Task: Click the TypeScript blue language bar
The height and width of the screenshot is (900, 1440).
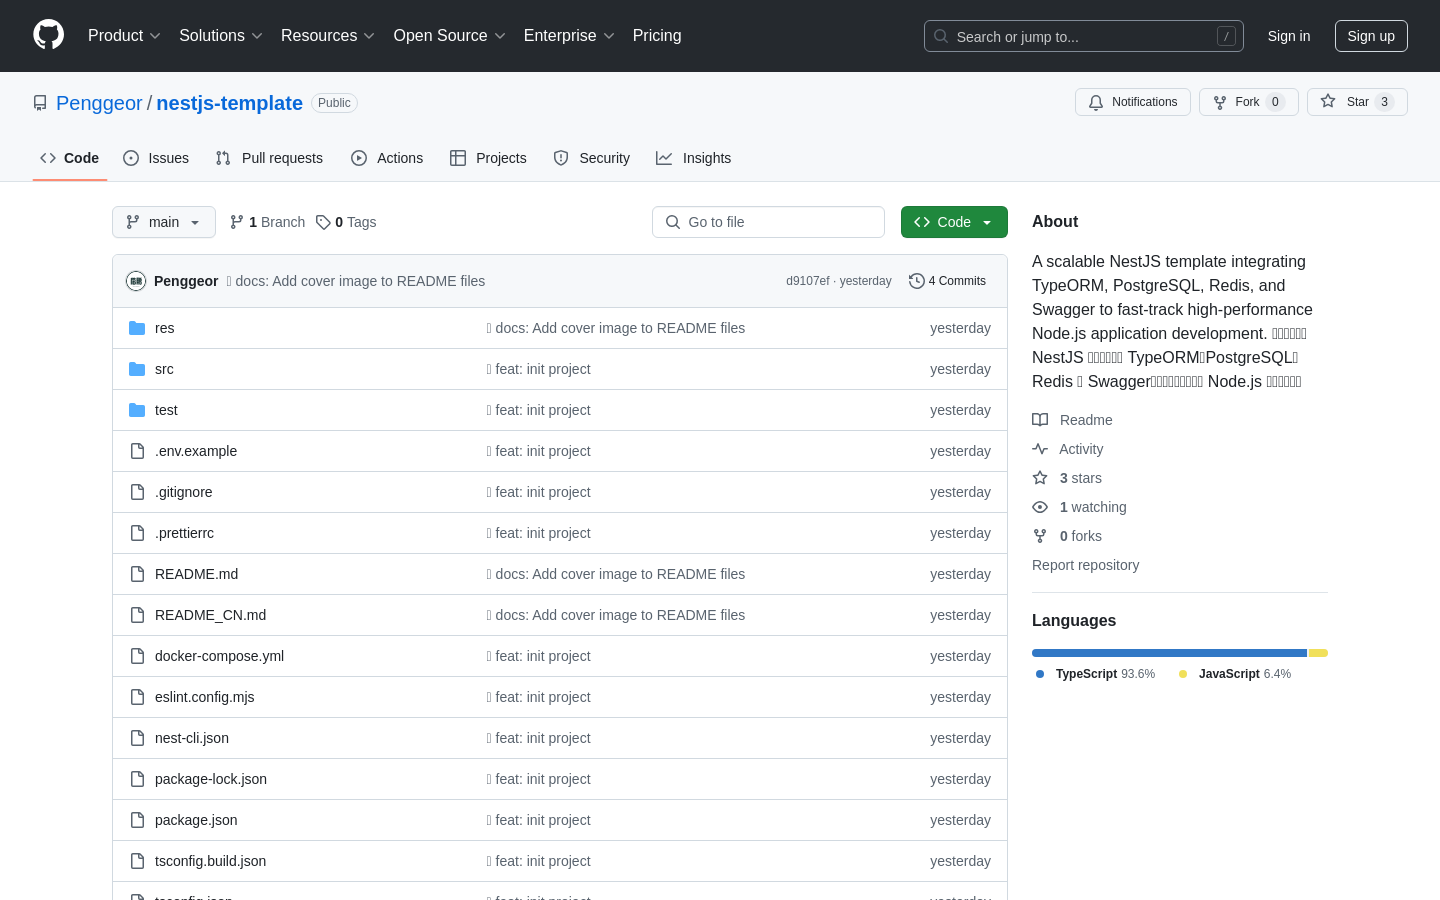Action: pyautogui.click(x=1169, y=653)
